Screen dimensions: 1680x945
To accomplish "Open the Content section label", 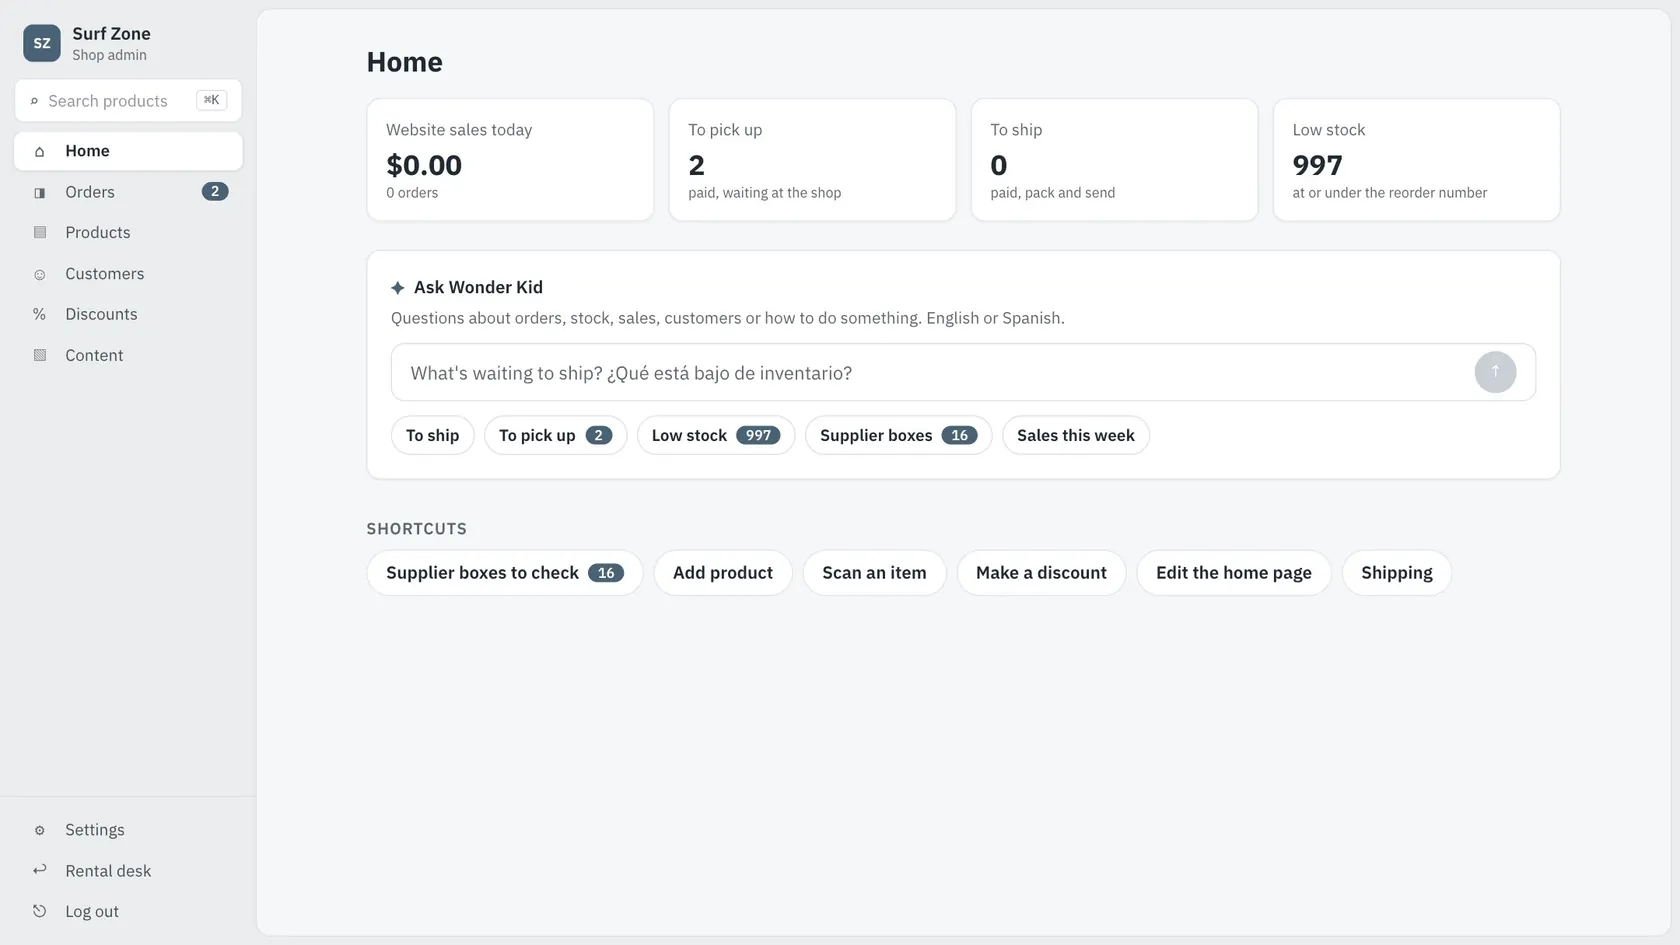I will coord(94,356).
